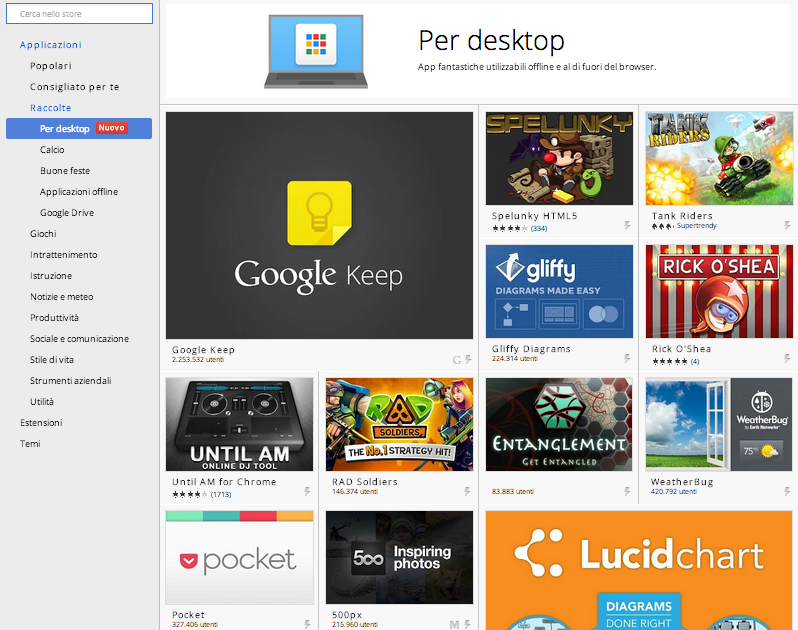Open the Applicazioni offline collection
Image resolution: width=798 pixels, height=630 pixels.
coord(79,191)
